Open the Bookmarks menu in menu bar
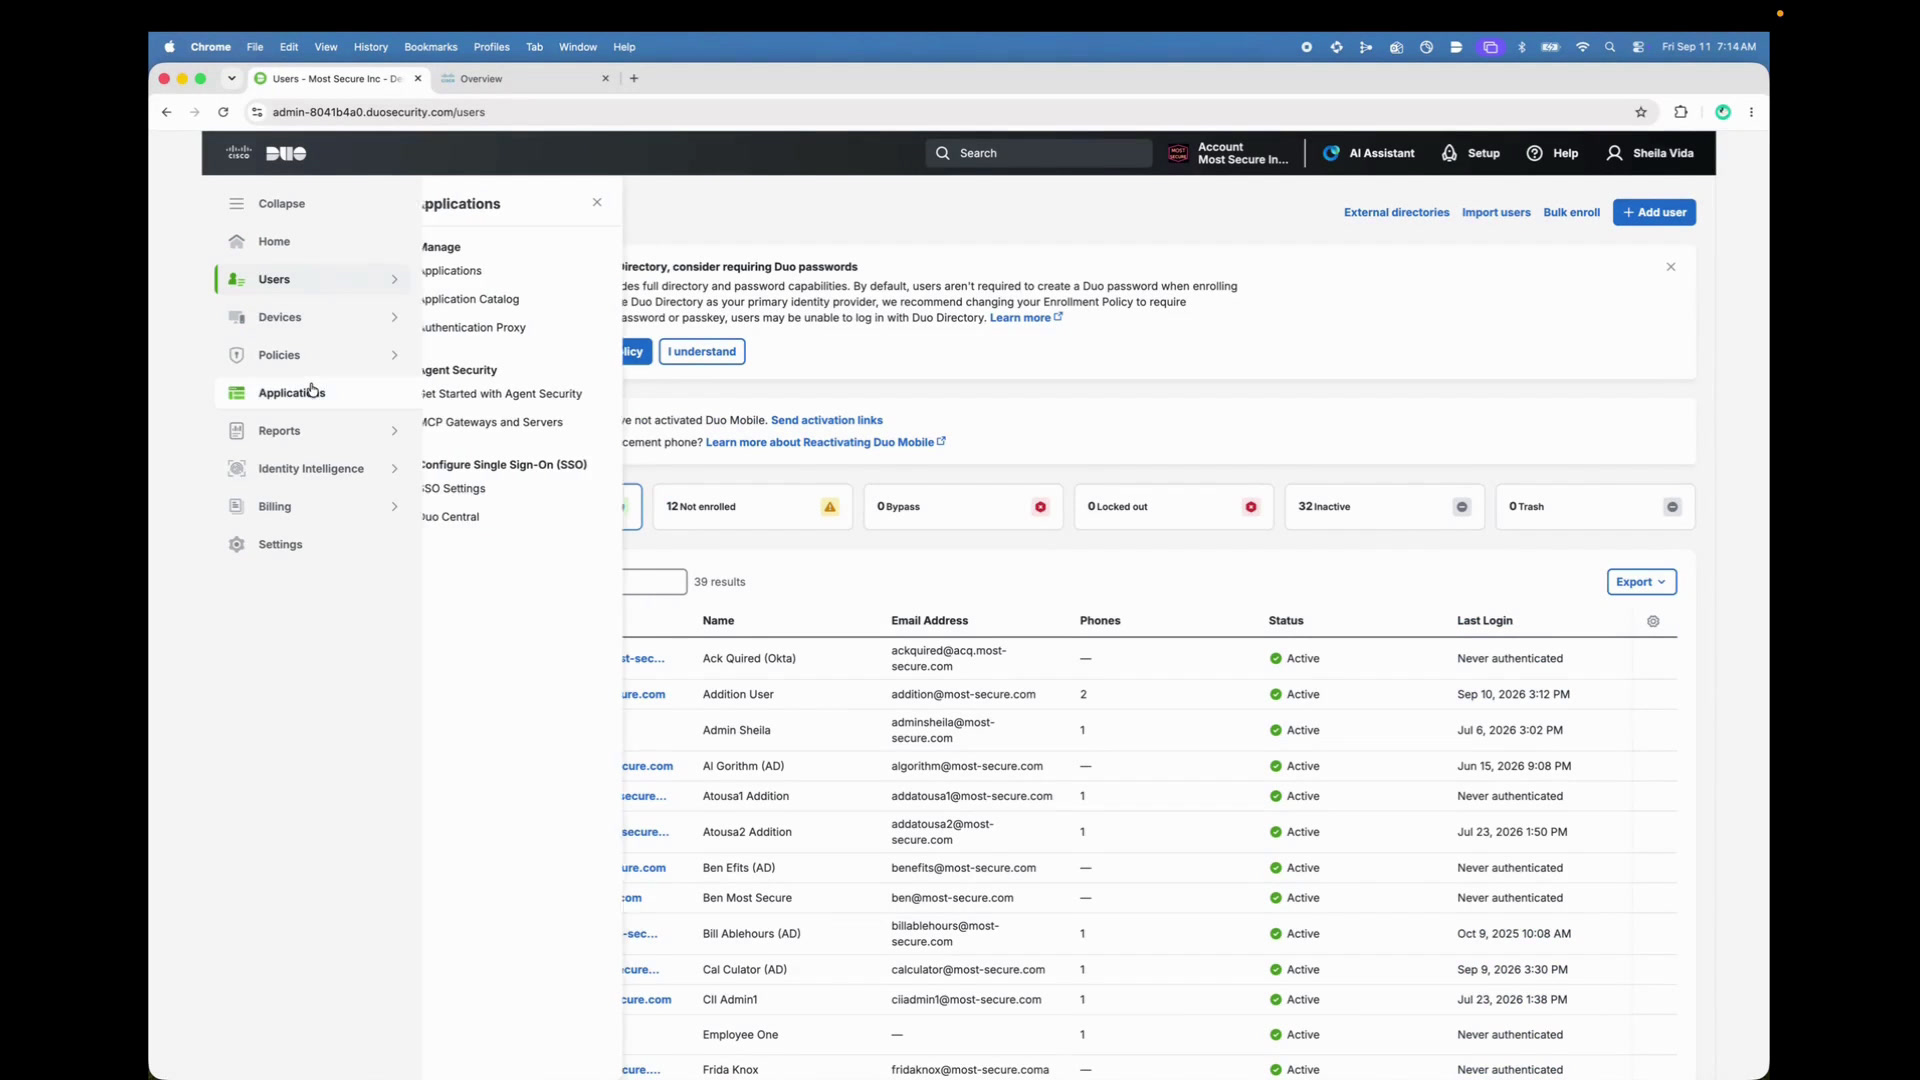The image size is (1920, 1080). pyautogui.click(x=431, y=47)
